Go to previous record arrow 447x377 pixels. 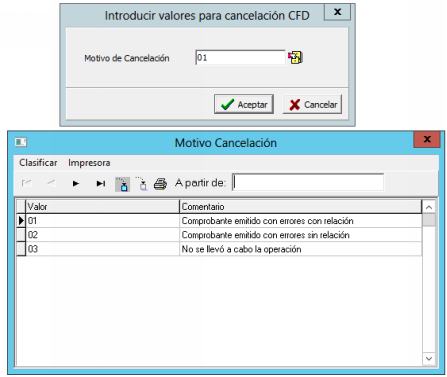(51, 183)
